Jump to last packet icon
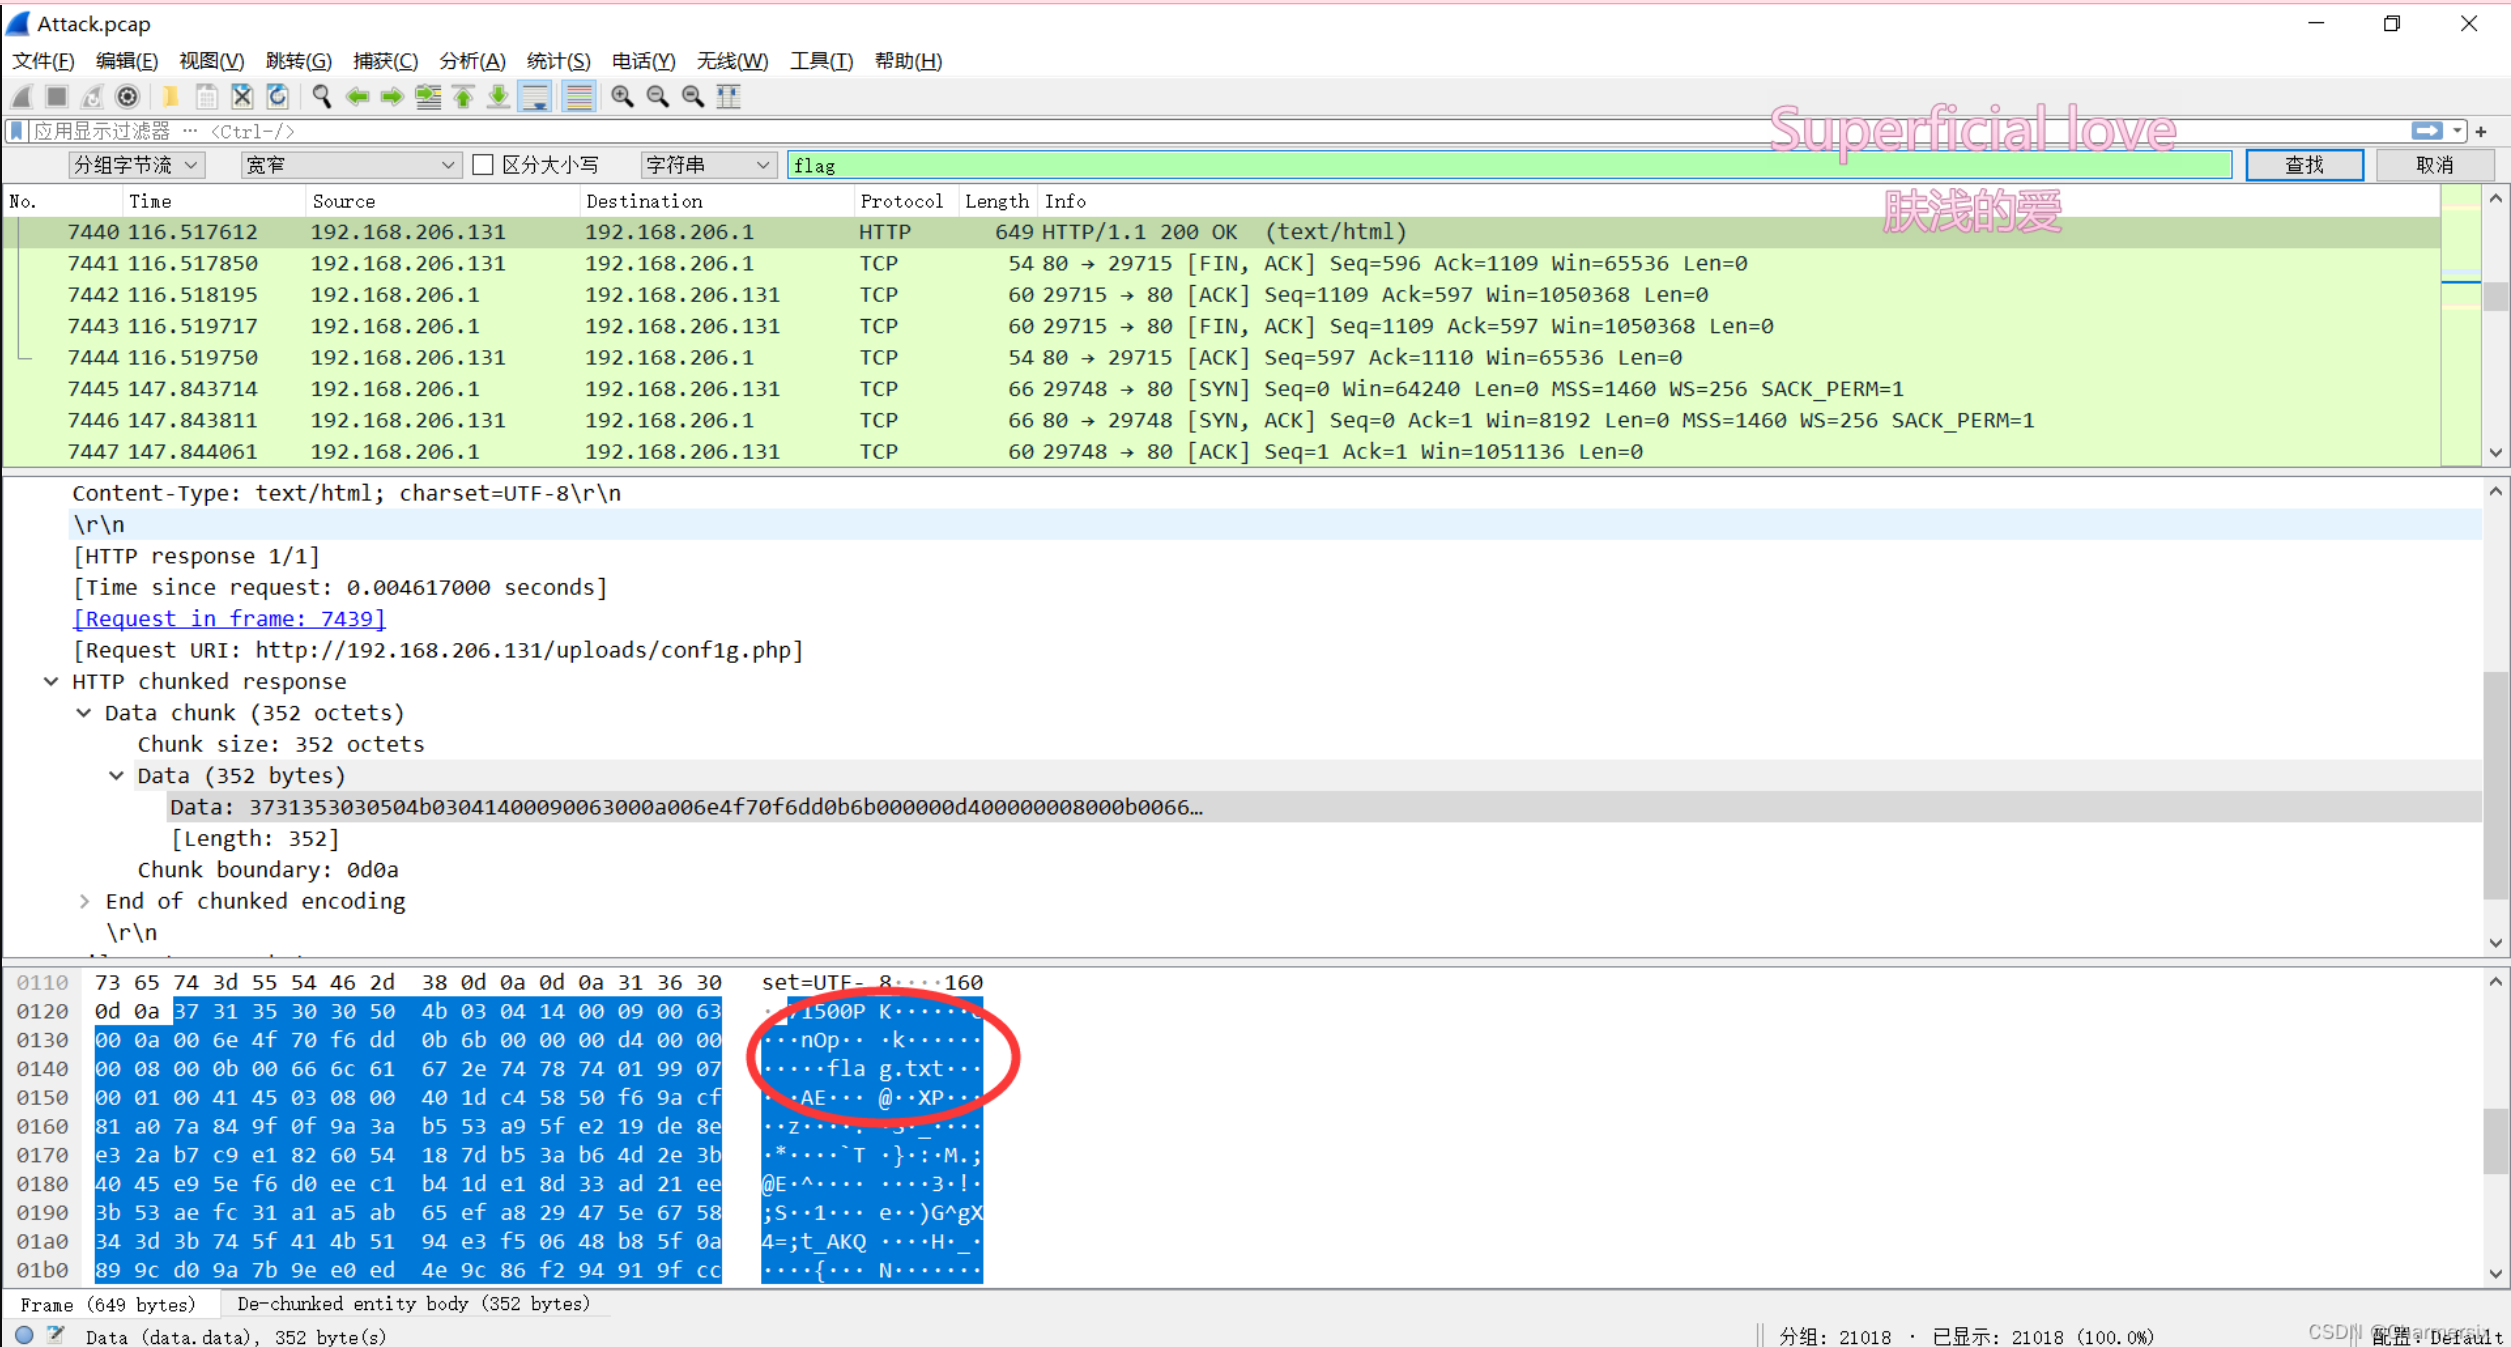This screenshot has width=2511, height=1347. click(498, 97)
